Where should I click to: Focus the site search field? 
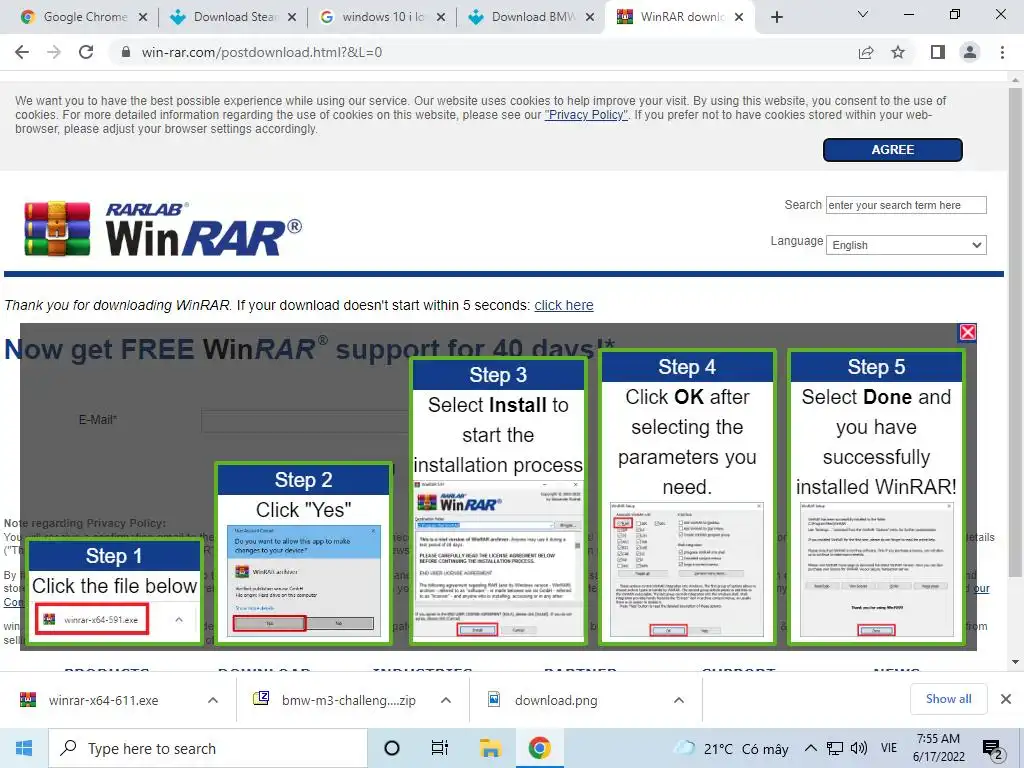tap(906, 205)
